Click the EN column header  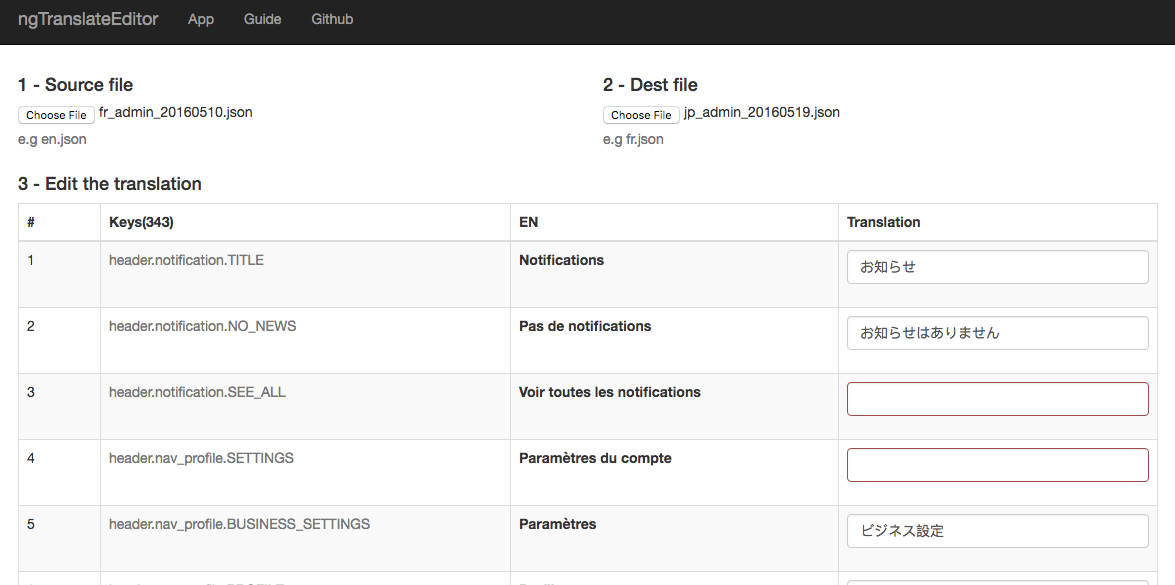point(528,222)
